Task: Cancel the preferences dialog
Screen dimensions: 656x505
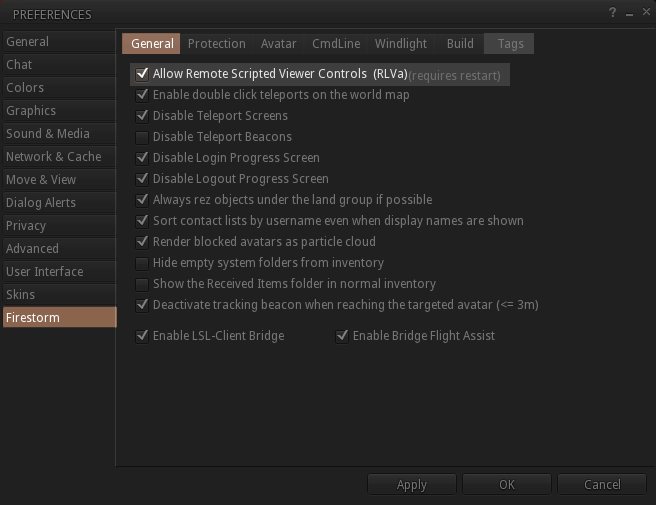Action: coord(602,484)
